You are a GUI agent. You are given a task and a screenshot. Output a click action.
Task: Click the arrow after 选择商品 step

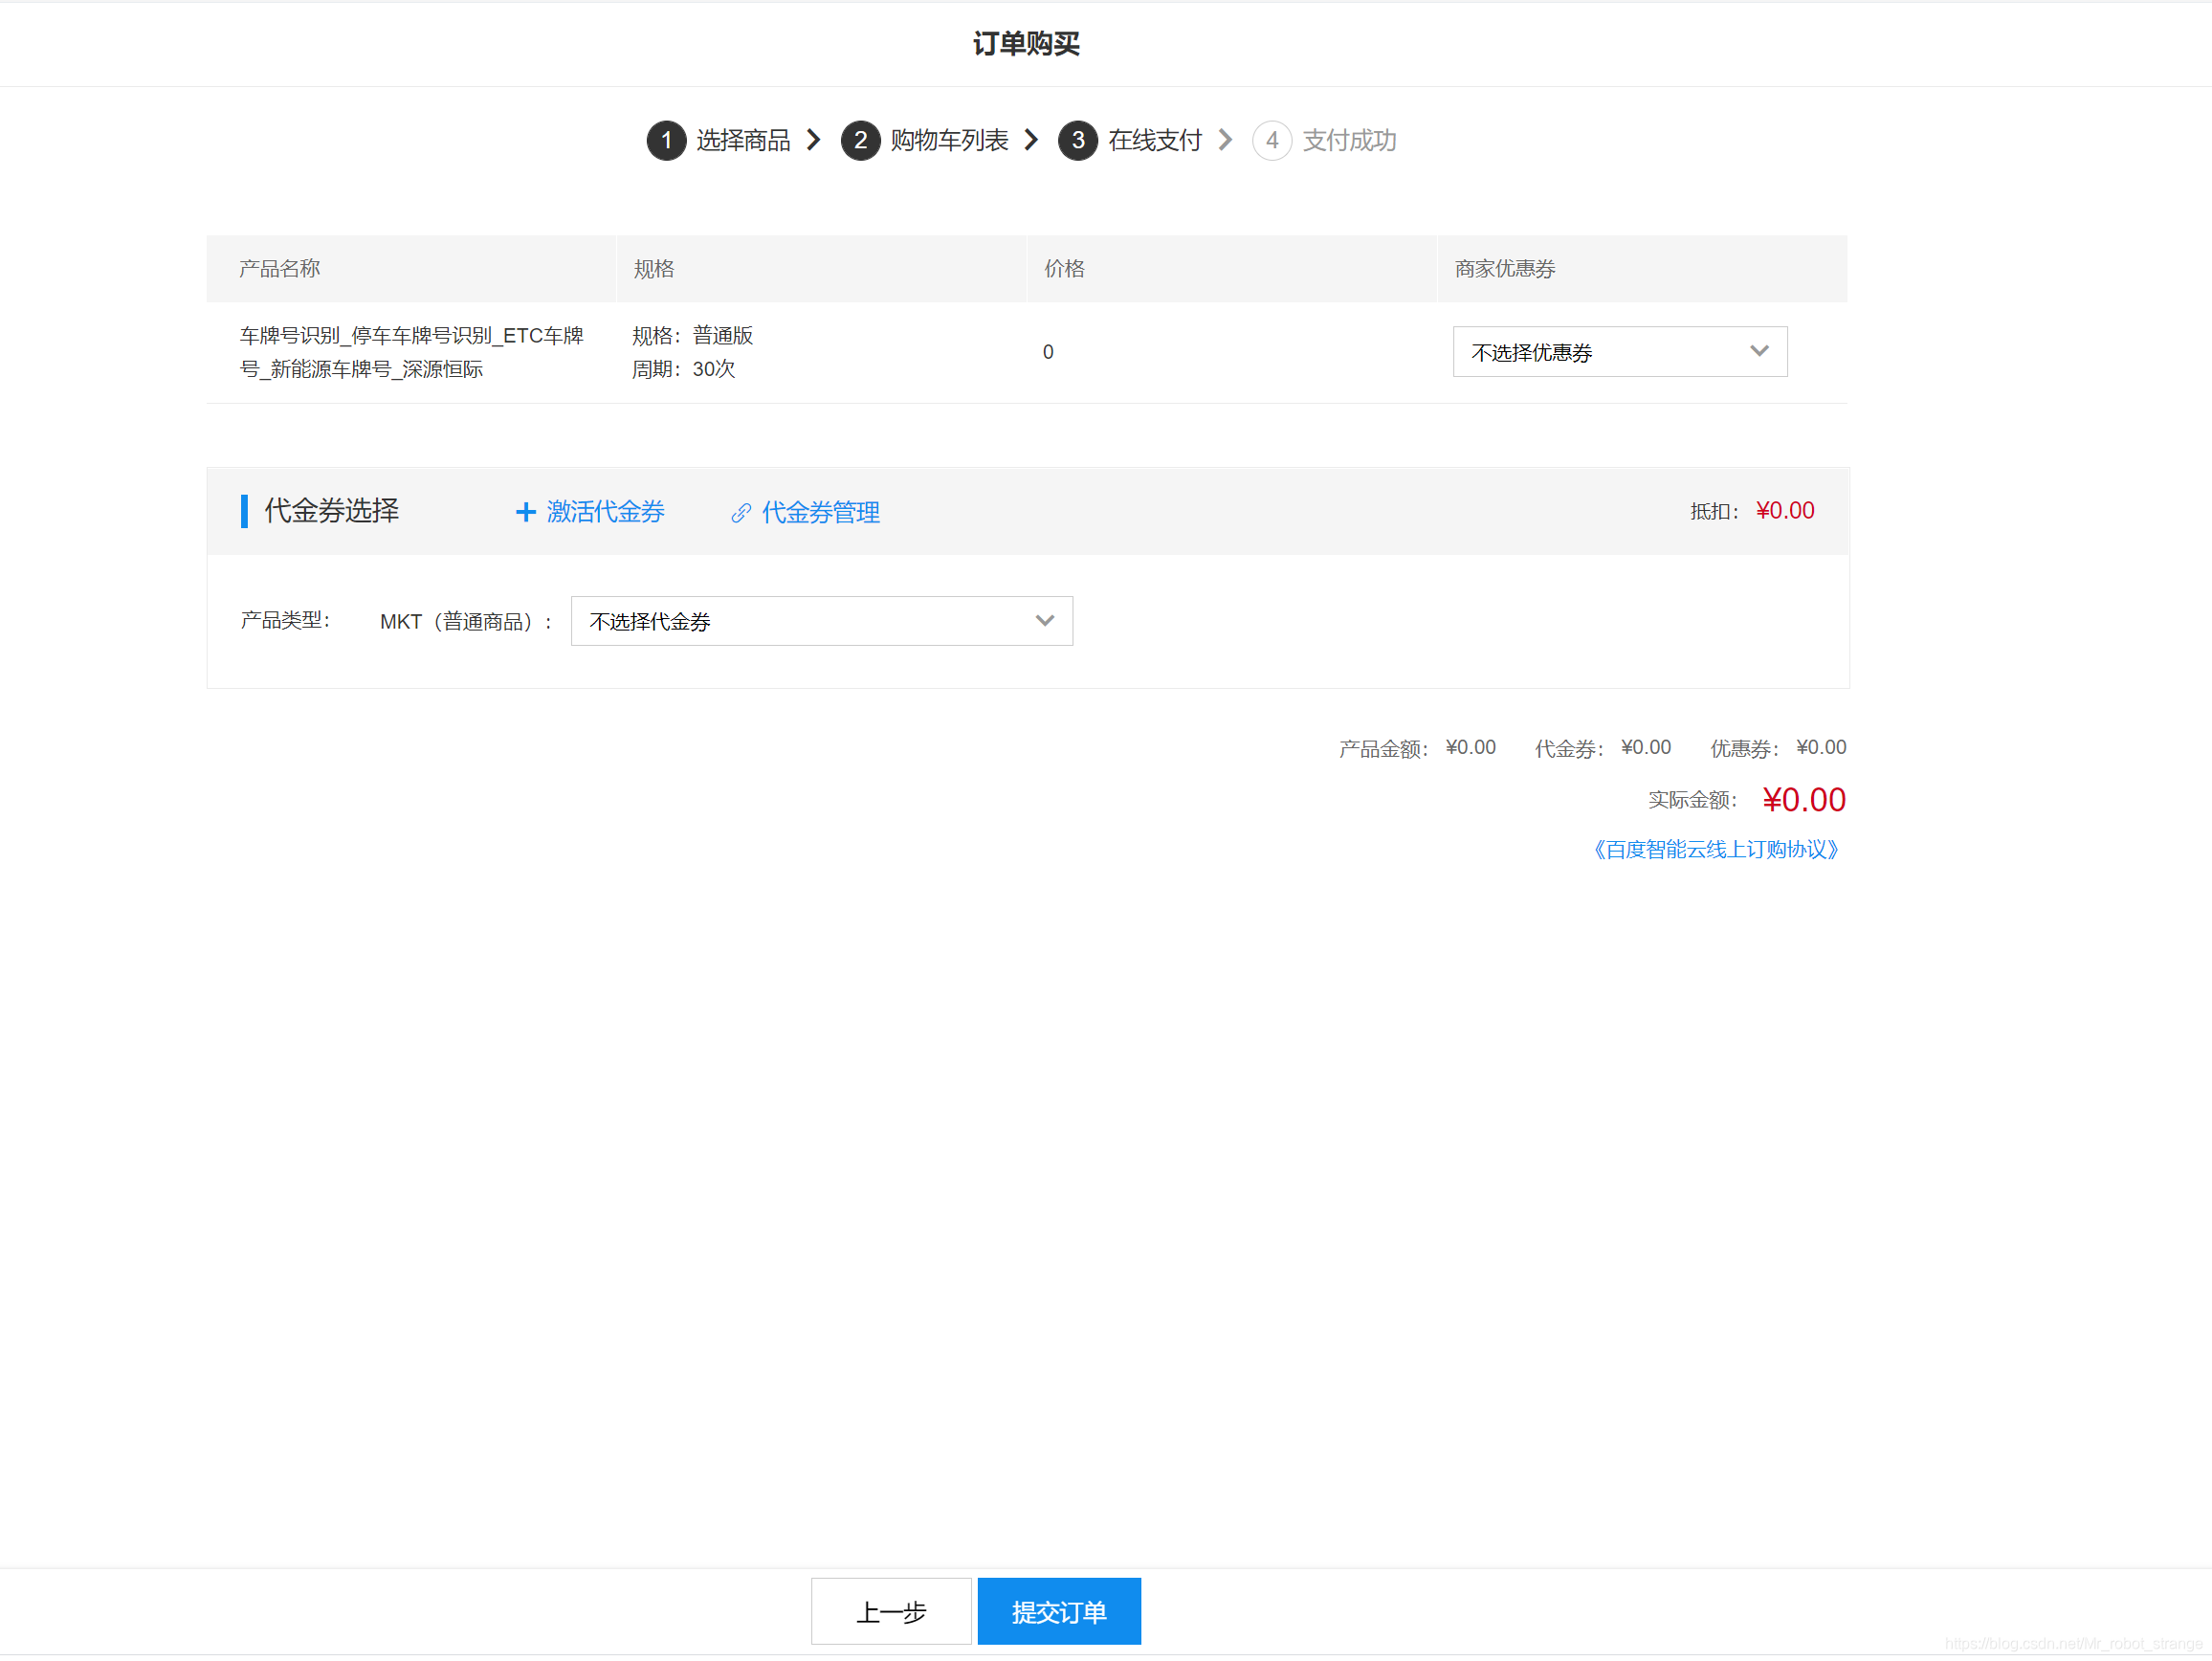tap(814, 140)
